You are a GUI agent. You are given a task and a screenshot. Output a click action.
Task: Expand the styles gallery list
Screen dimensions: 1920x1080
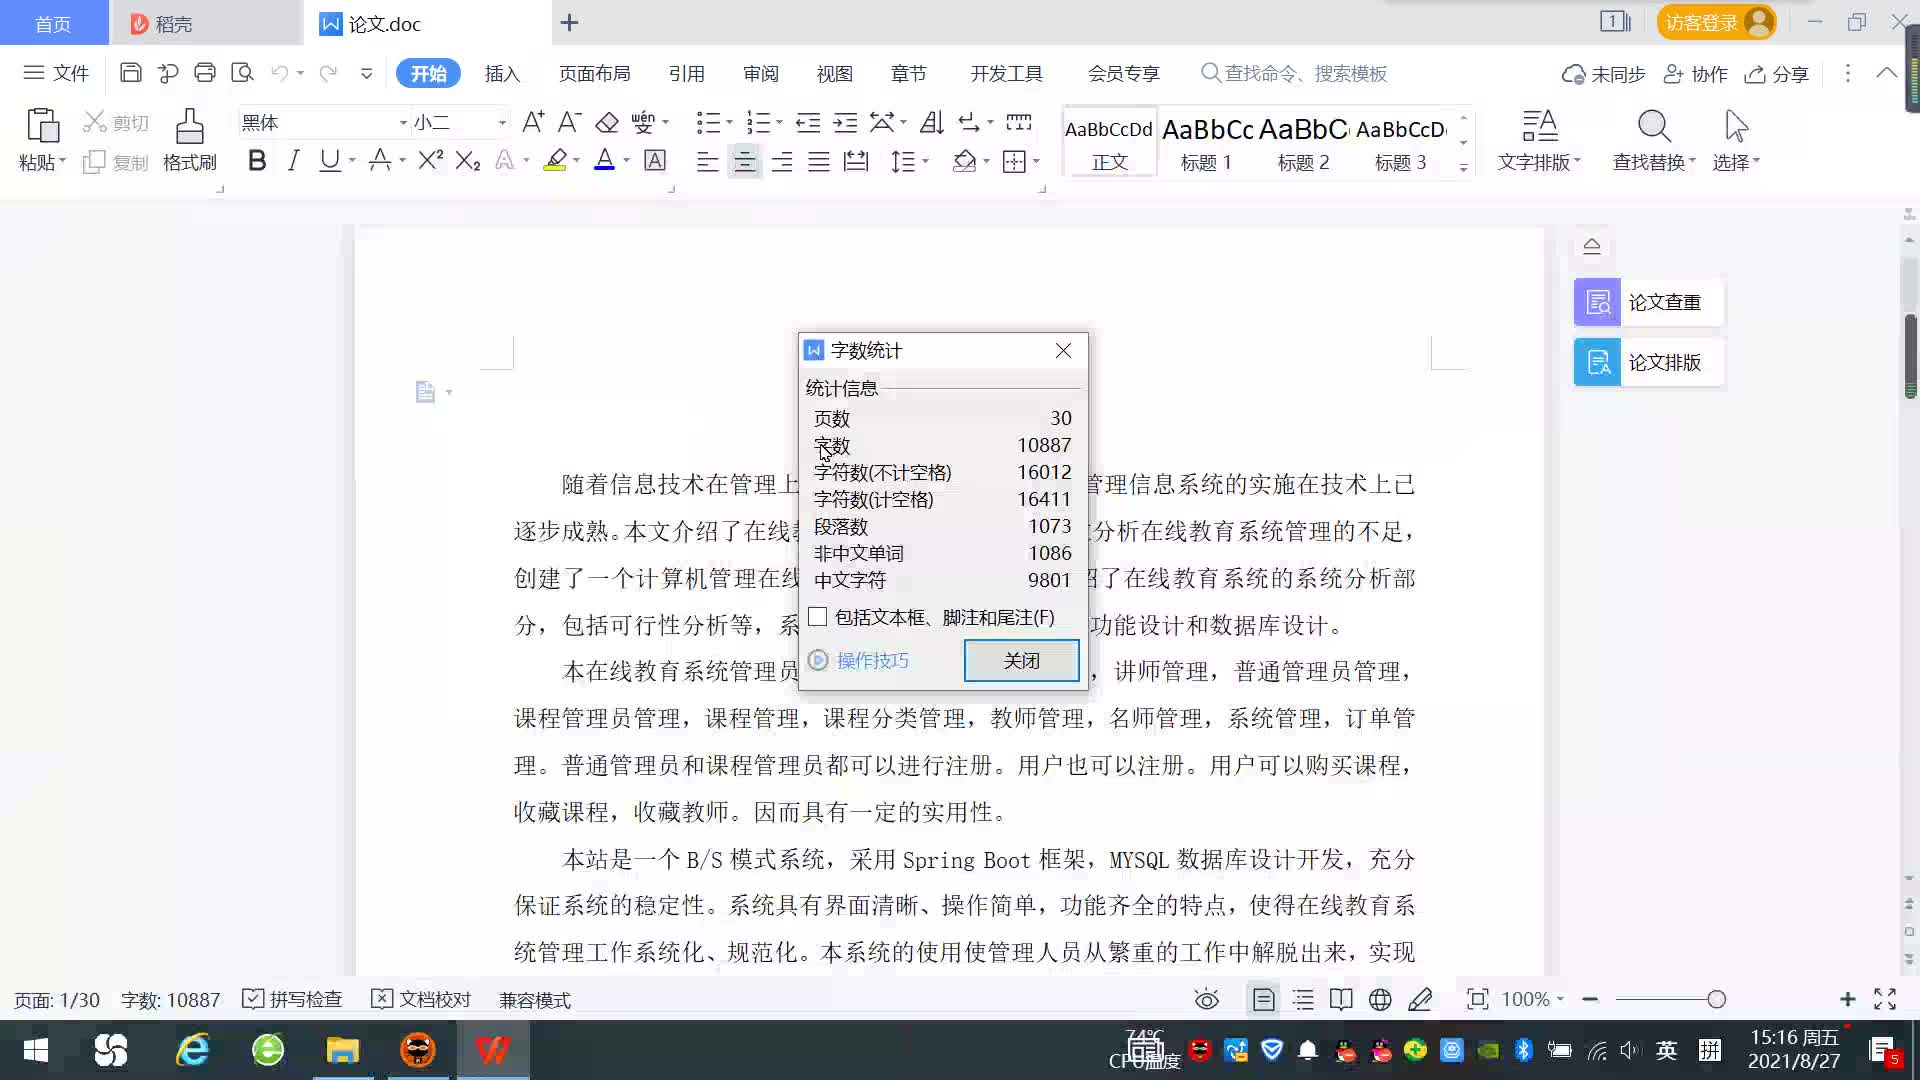tap(1463, 167)
